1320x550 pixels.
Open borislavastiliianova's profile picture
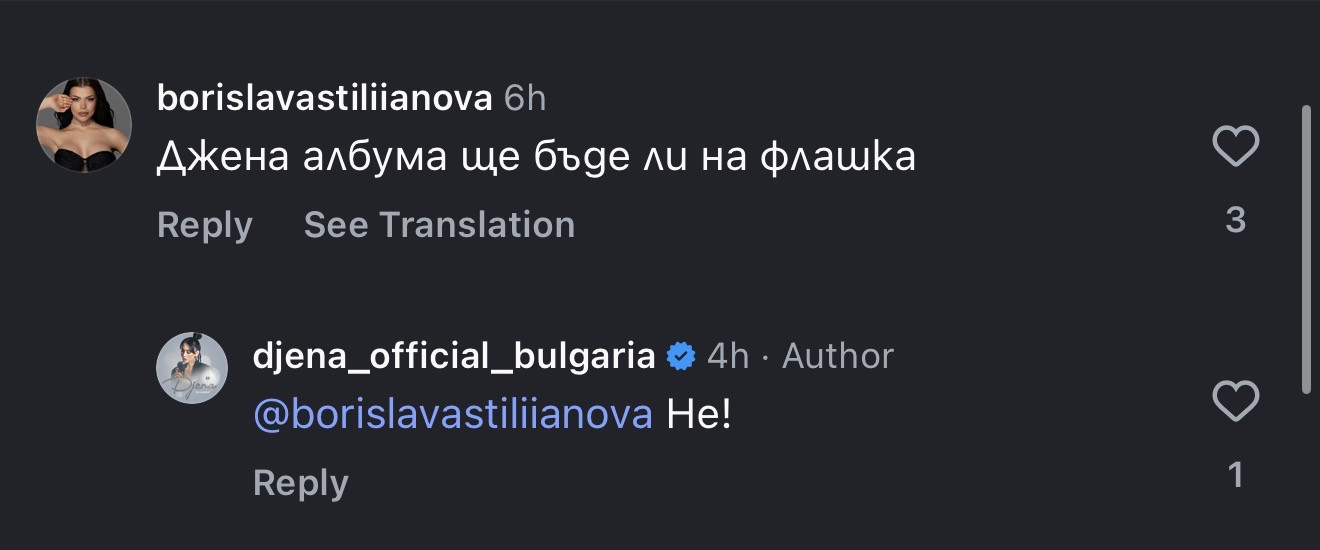tap(84, 125)
